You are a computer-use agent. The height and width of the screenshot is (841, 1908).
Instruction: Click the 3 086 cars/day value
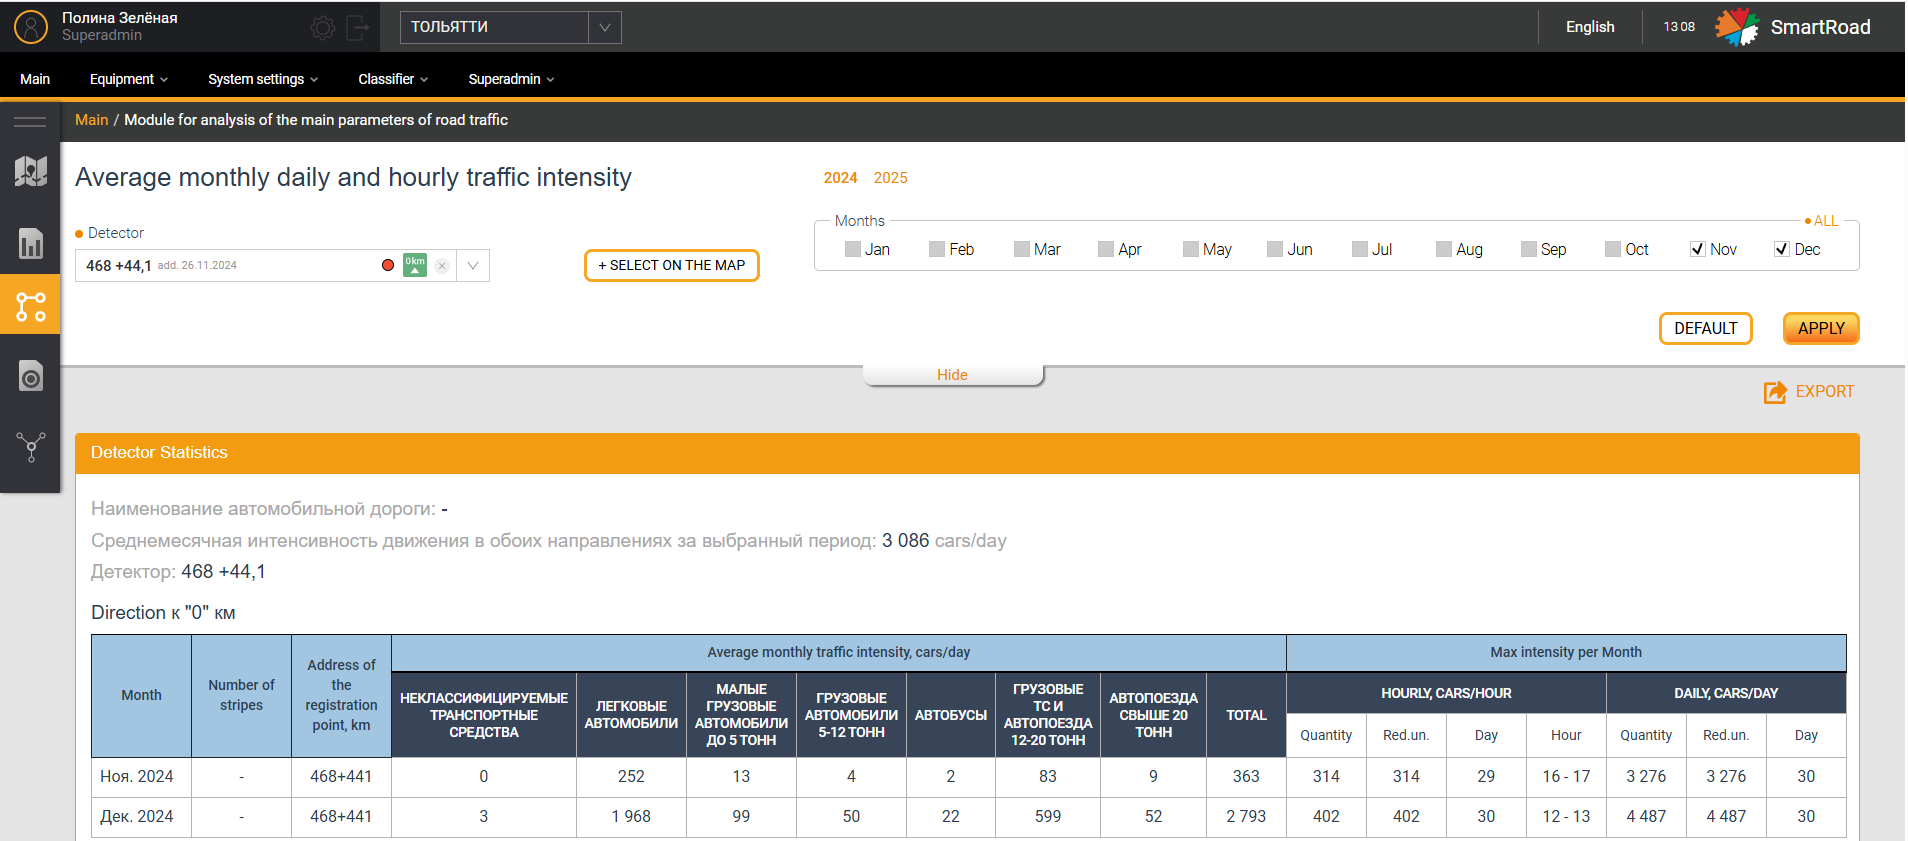click(944, 541)
